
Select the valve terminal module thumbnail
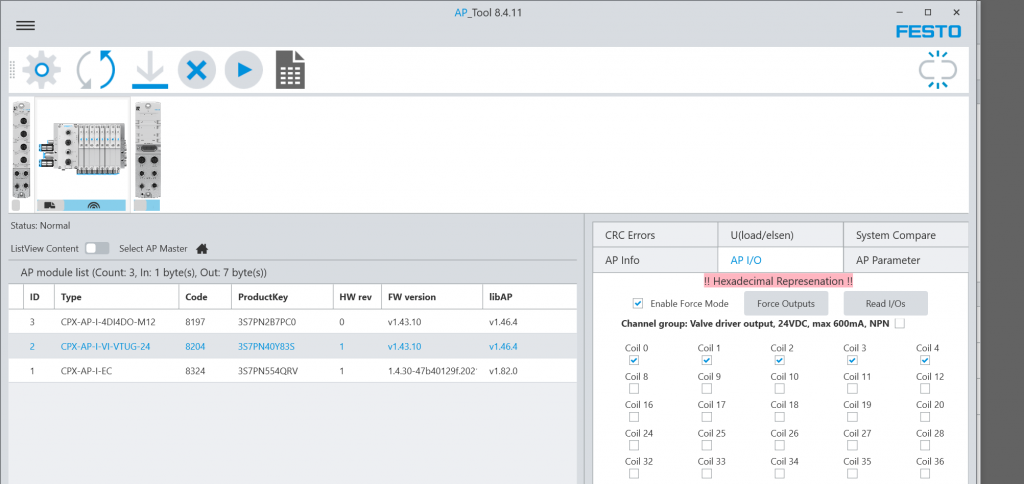pos(82,150)
